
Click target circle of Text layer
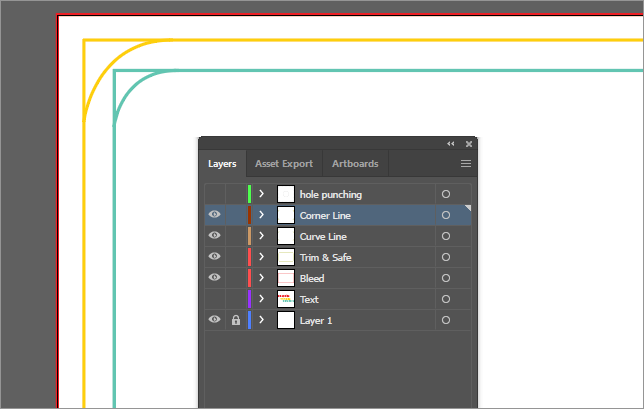[x=446, y=299]
